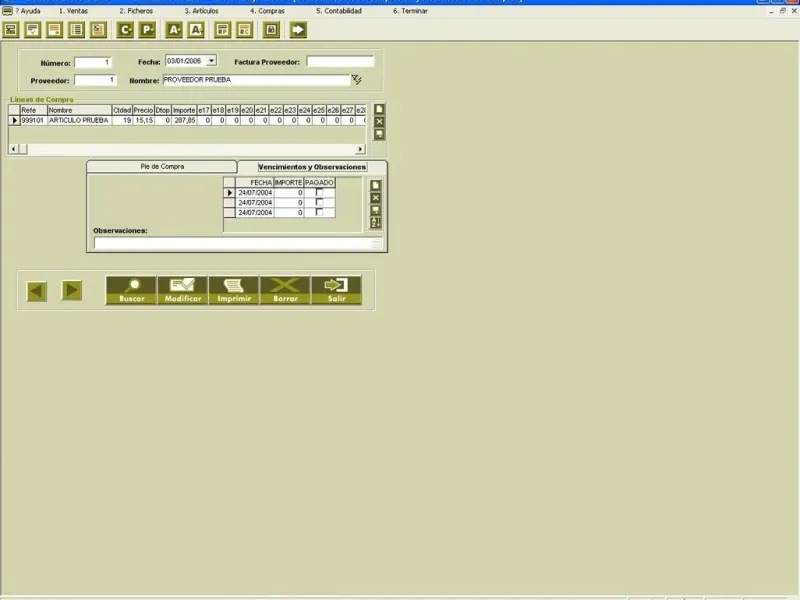Click the 'Precio' column header

pyautogui.click(x=143, y=110)
